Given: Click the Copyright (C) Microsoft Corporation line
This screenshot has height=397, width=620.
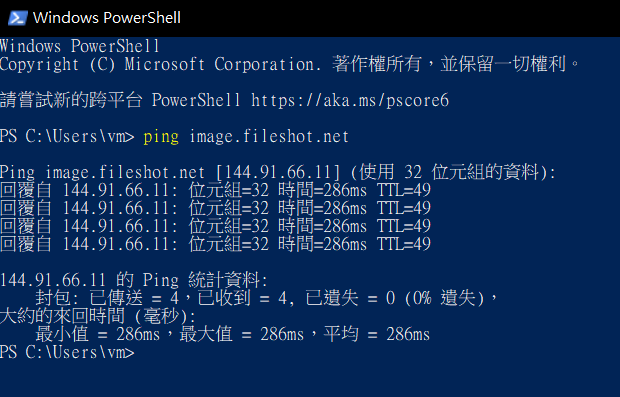Looking at the screenshot, I should point(290,64).
